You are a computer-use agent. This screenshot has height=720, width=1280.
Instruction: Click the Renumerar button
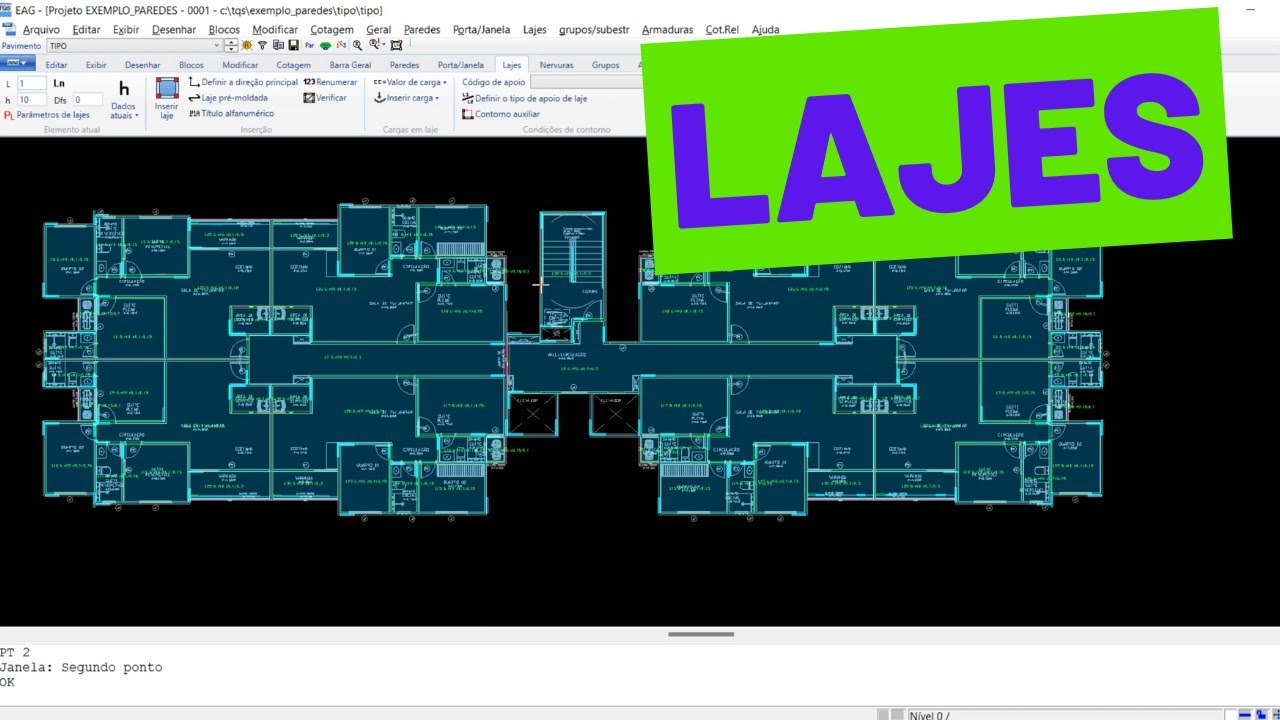[330, 82]
